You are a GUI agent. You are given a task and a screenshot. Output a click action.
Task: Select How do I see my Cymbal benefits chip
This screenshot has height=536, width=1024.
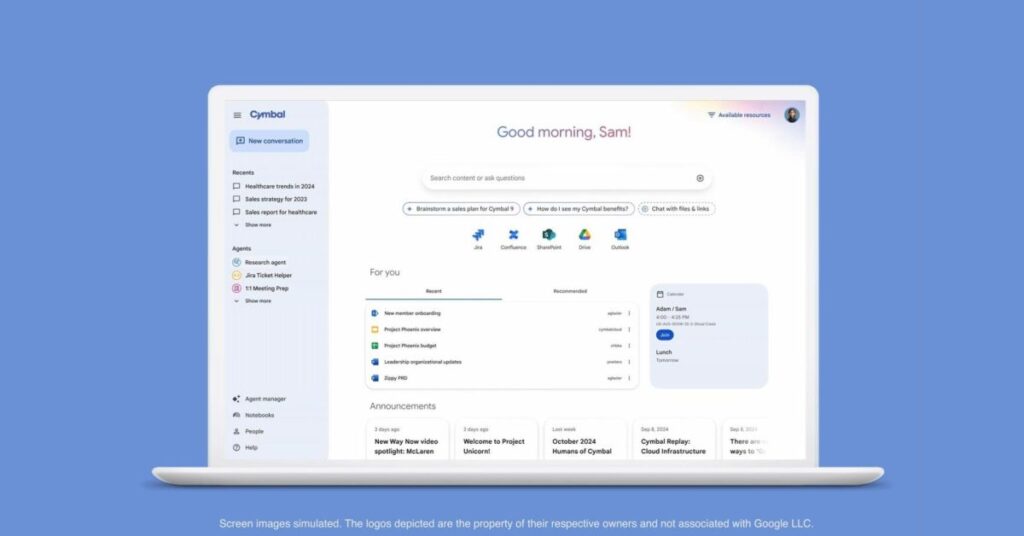pyautogui.click(x=579, y=209)
